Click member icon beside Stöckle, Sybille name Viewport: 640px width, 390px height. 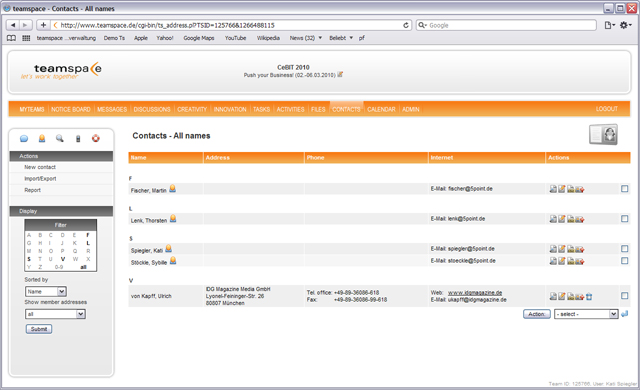(173, 260)
